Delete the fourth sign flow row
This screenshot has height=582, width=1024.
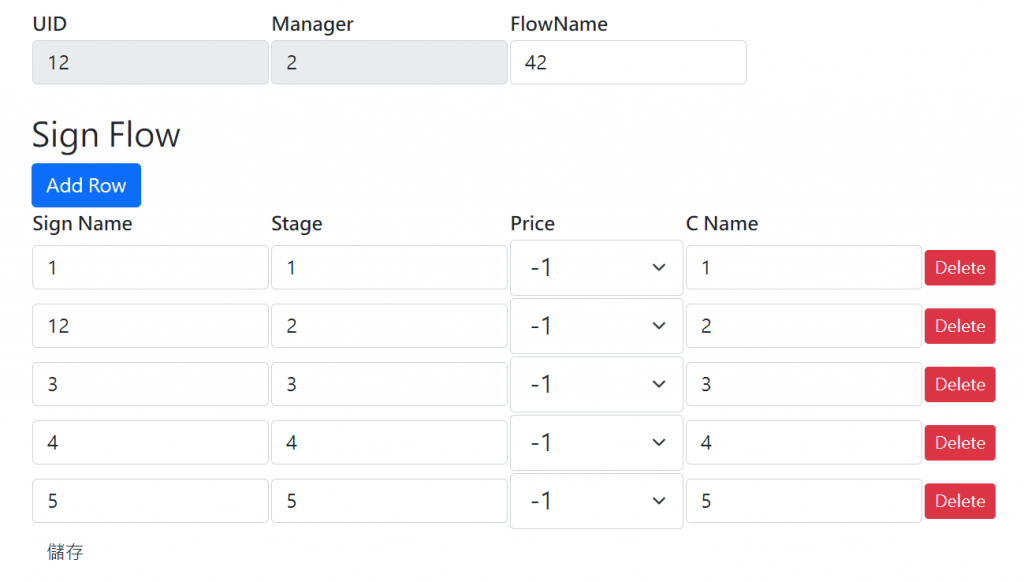click(959, 443)
